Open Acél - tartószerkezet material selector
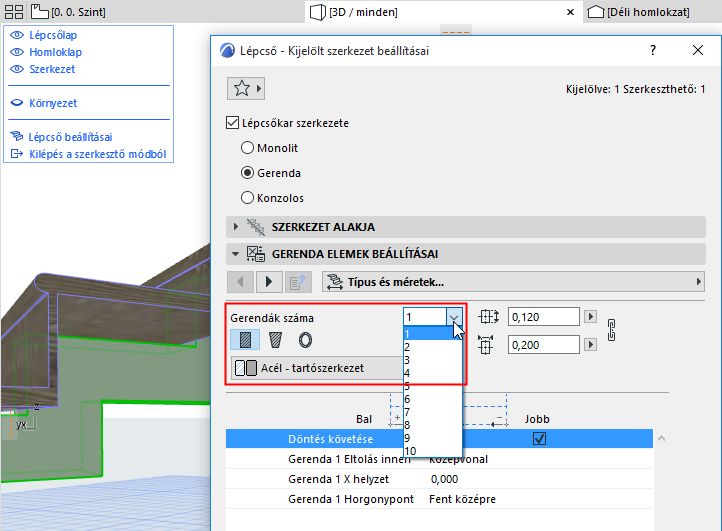 click(317, 368)
